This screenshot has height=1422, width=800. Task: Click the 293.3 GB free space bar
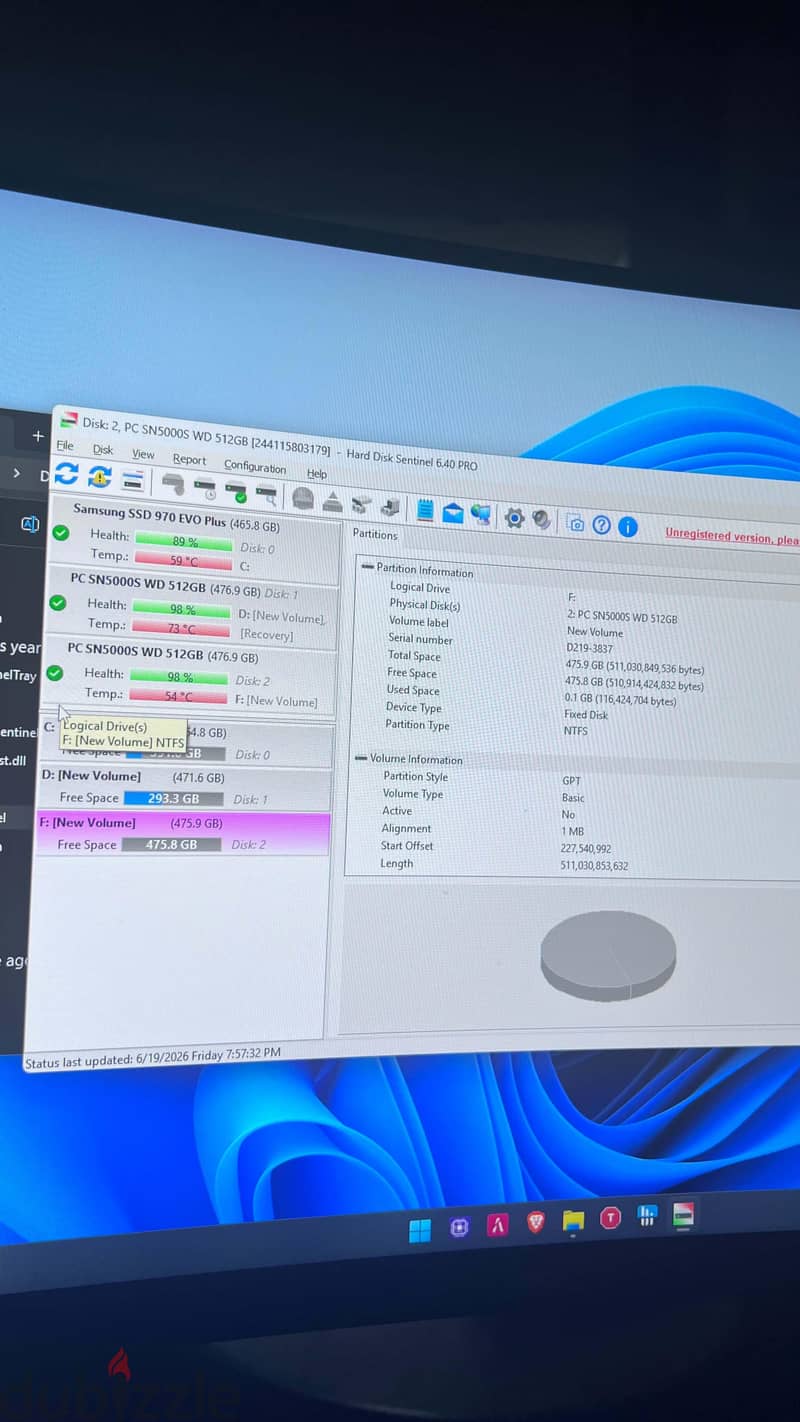[x=173, y=799]
